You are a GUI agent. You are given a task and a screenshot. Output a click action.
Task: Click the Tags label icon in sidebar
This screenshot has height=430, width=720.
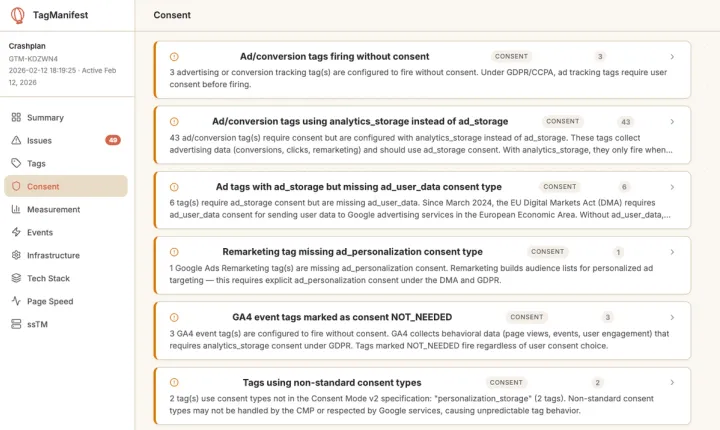(16, 163)
